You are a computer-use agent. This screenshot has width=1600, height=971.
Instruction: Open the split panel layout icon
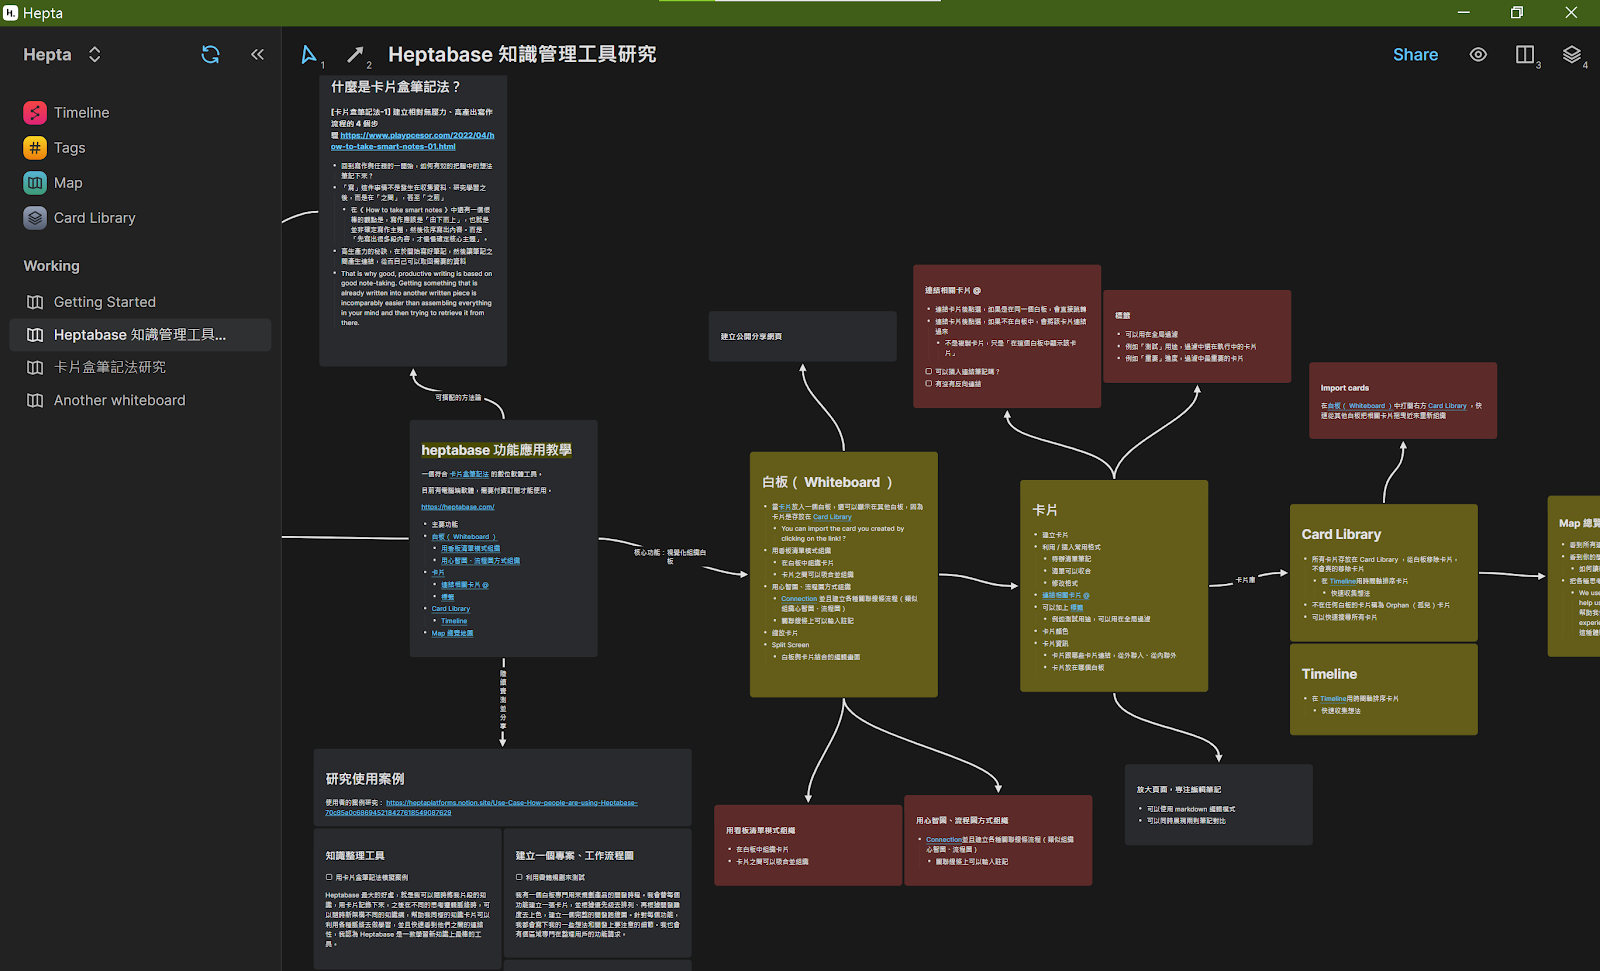point(1525,55)
